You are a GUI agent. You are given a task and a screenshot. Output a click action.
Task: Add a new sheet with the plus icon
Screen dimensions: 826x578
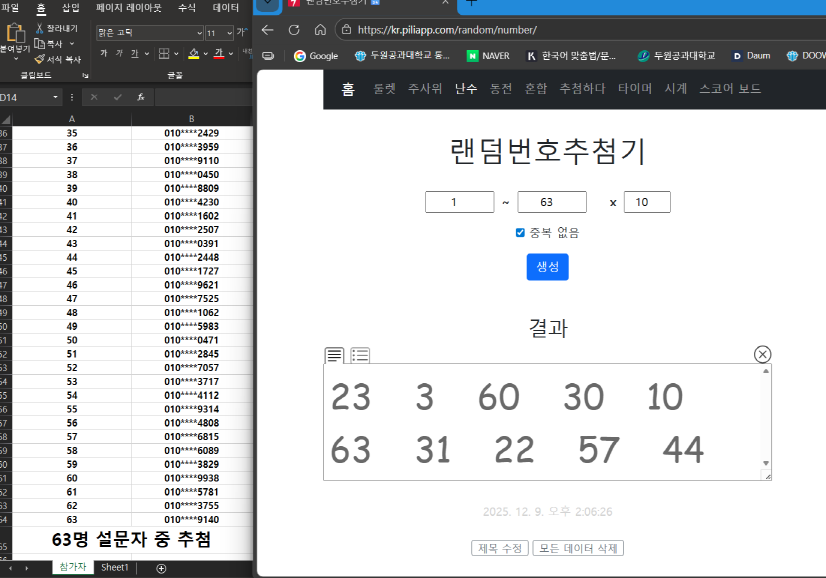[x=161, y=568]
